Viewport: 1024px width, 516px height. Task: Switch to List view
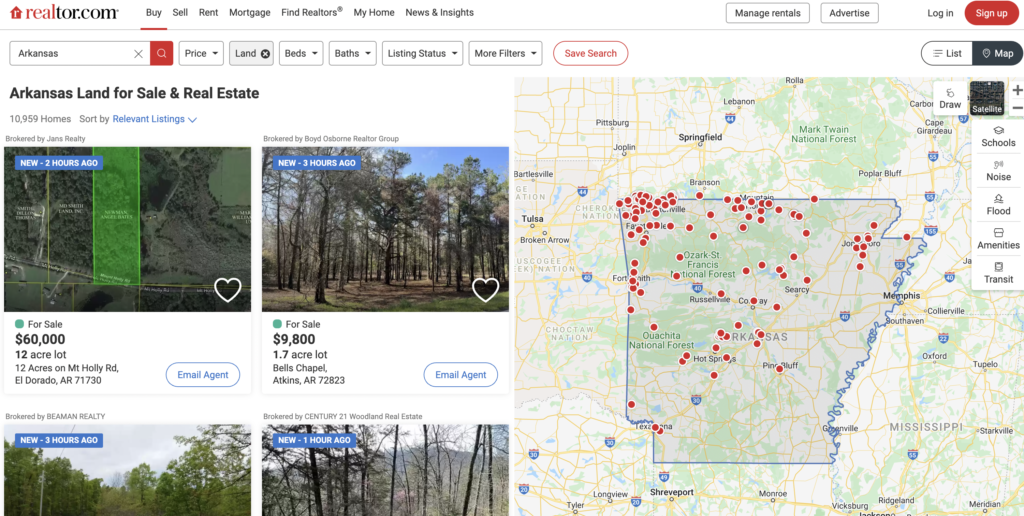point(947,54)
